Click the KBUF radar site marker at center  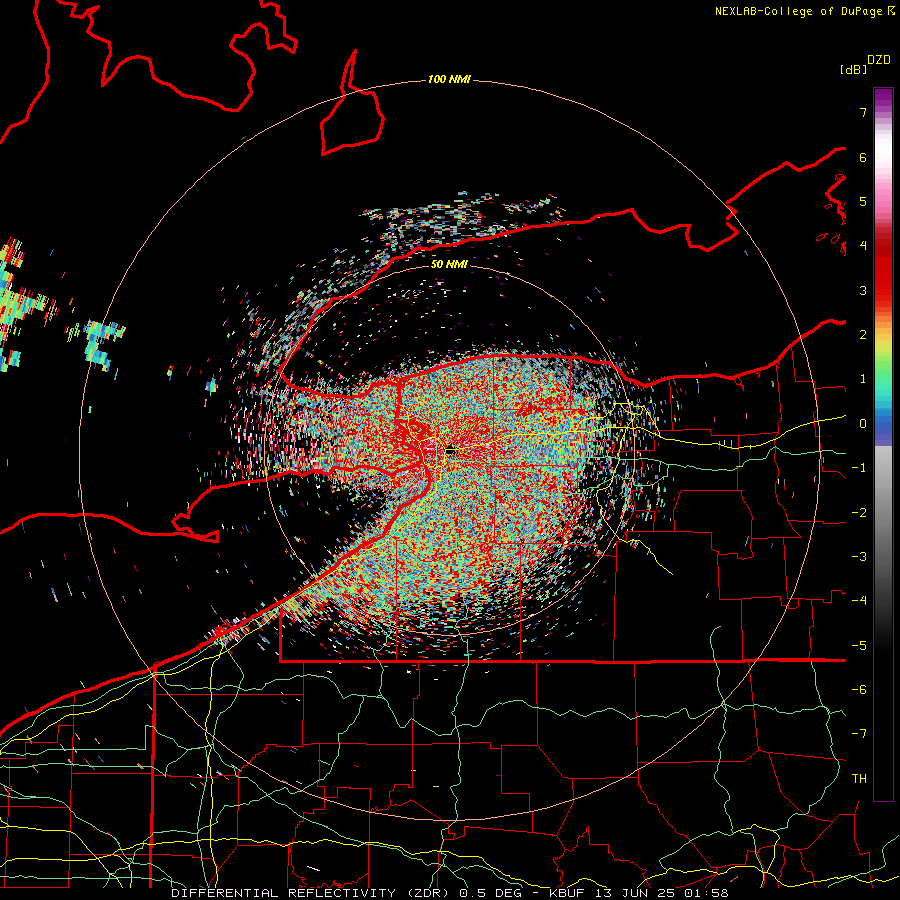point(451,451)
